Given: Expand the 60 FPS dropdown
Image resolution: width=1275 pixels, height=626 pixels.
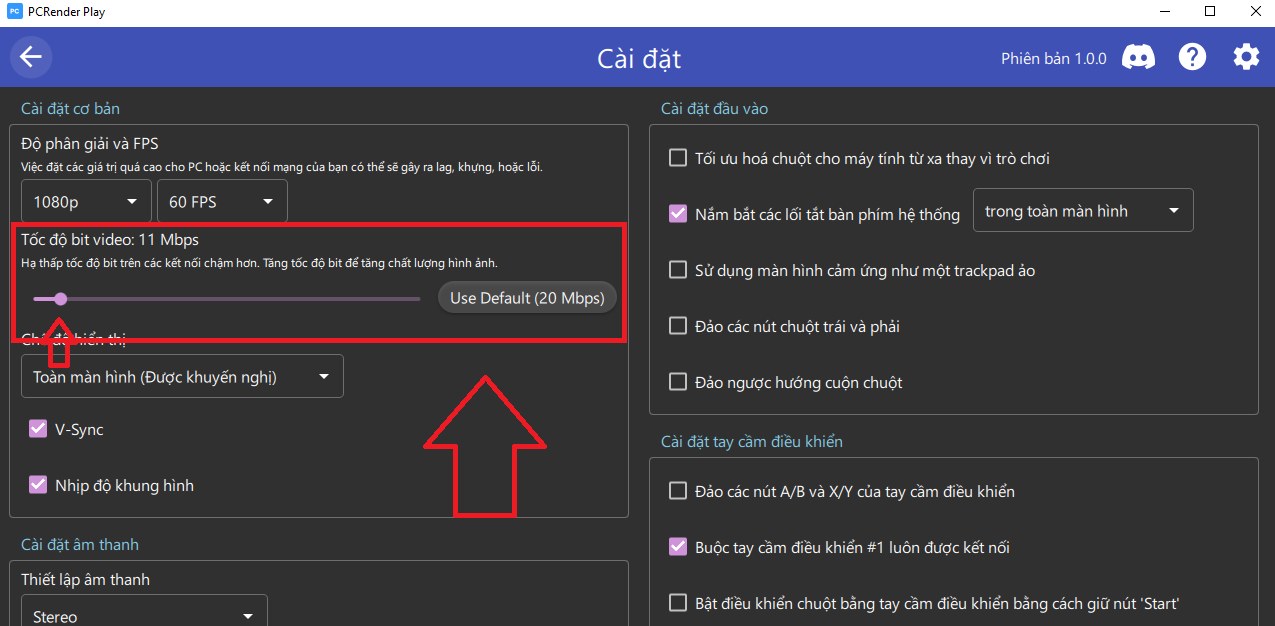Looking at the screenshot, I should click(x=221, y=202).
